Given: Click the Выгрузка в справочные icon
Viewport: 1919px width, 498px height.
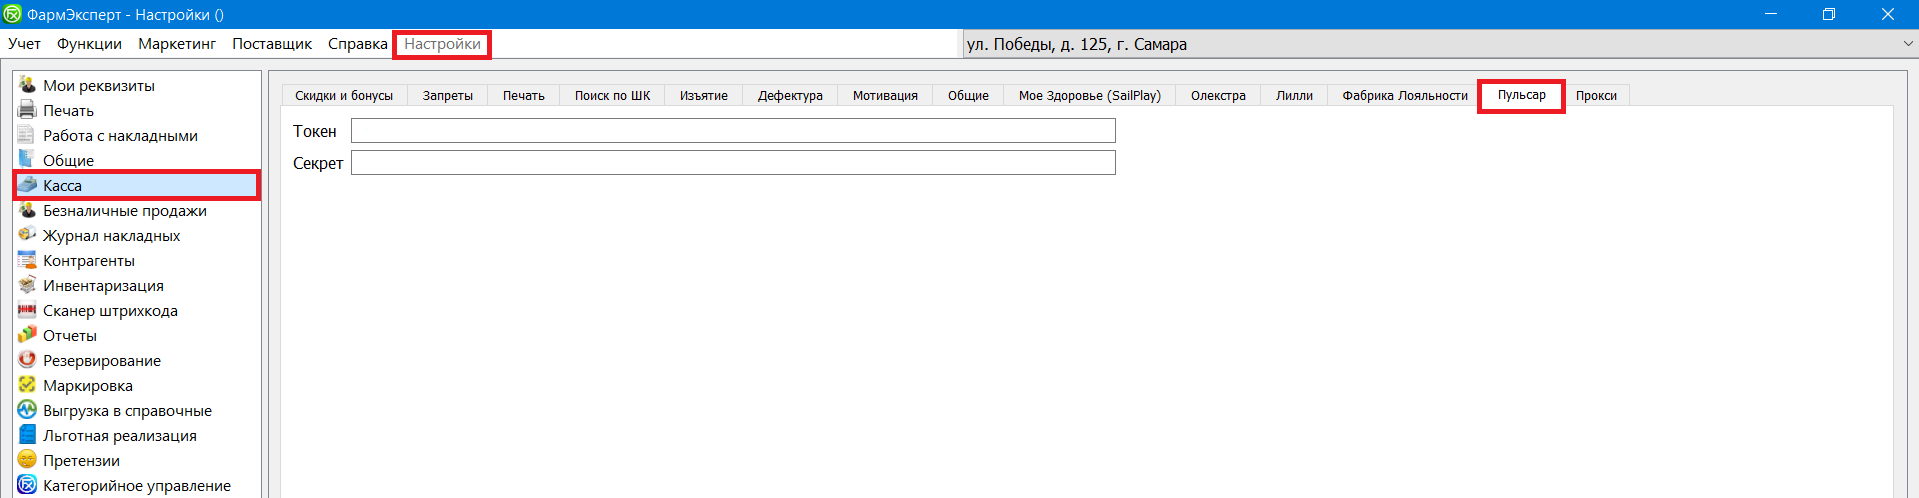Looking at the screenshot, I should point(27,410).
